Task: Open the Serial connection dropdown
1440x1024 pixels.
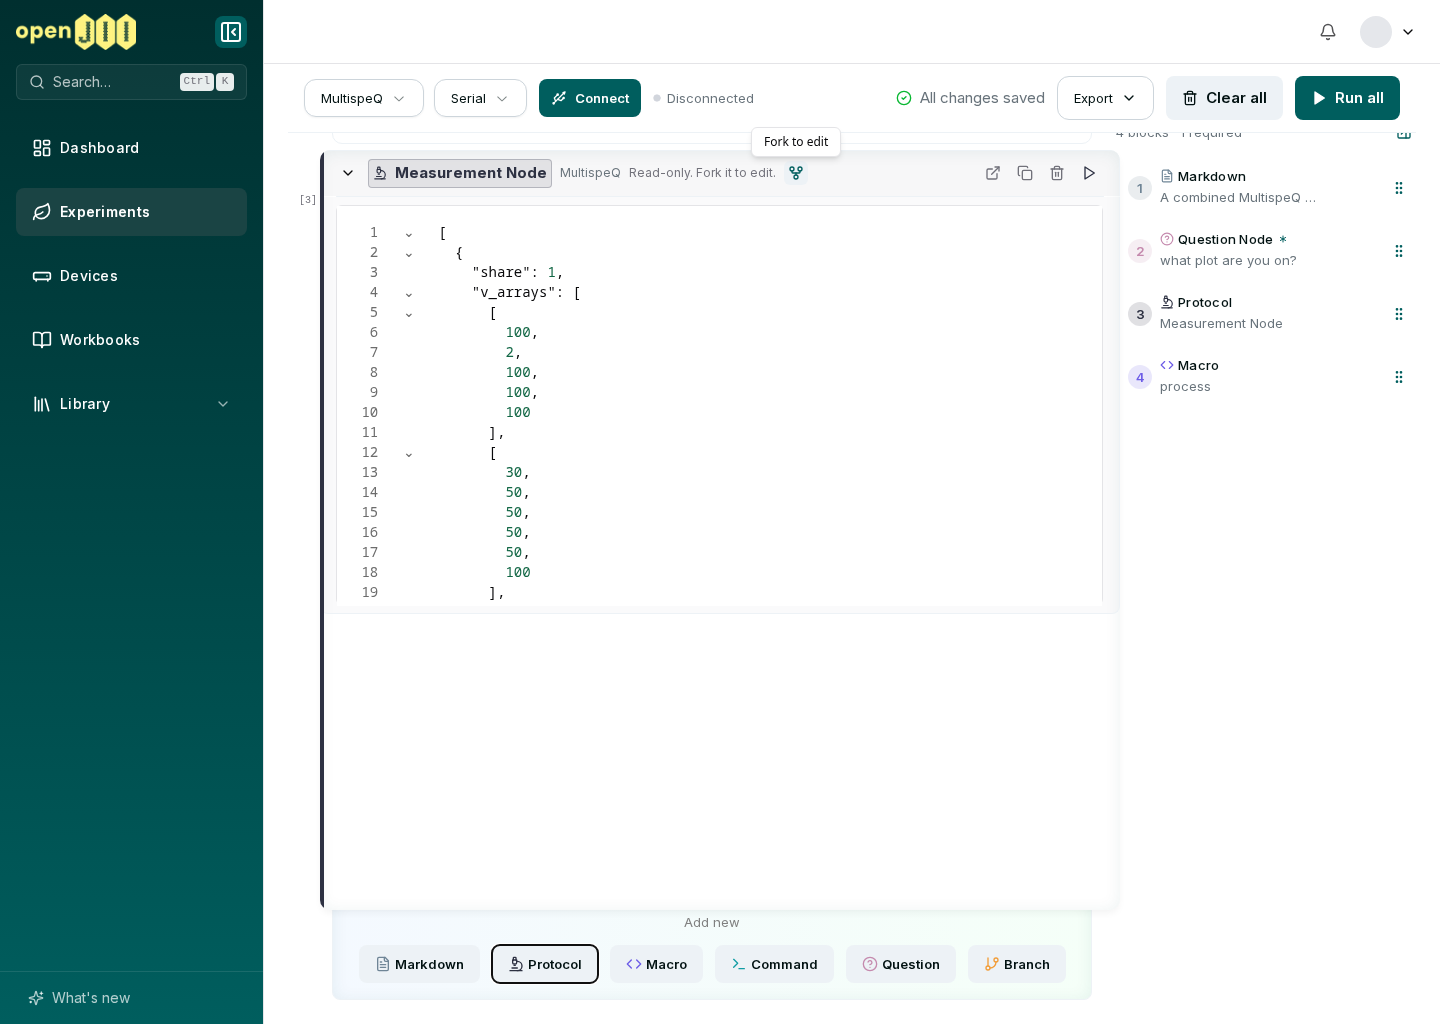Action: pyautogui.click(x=480, y=98)
